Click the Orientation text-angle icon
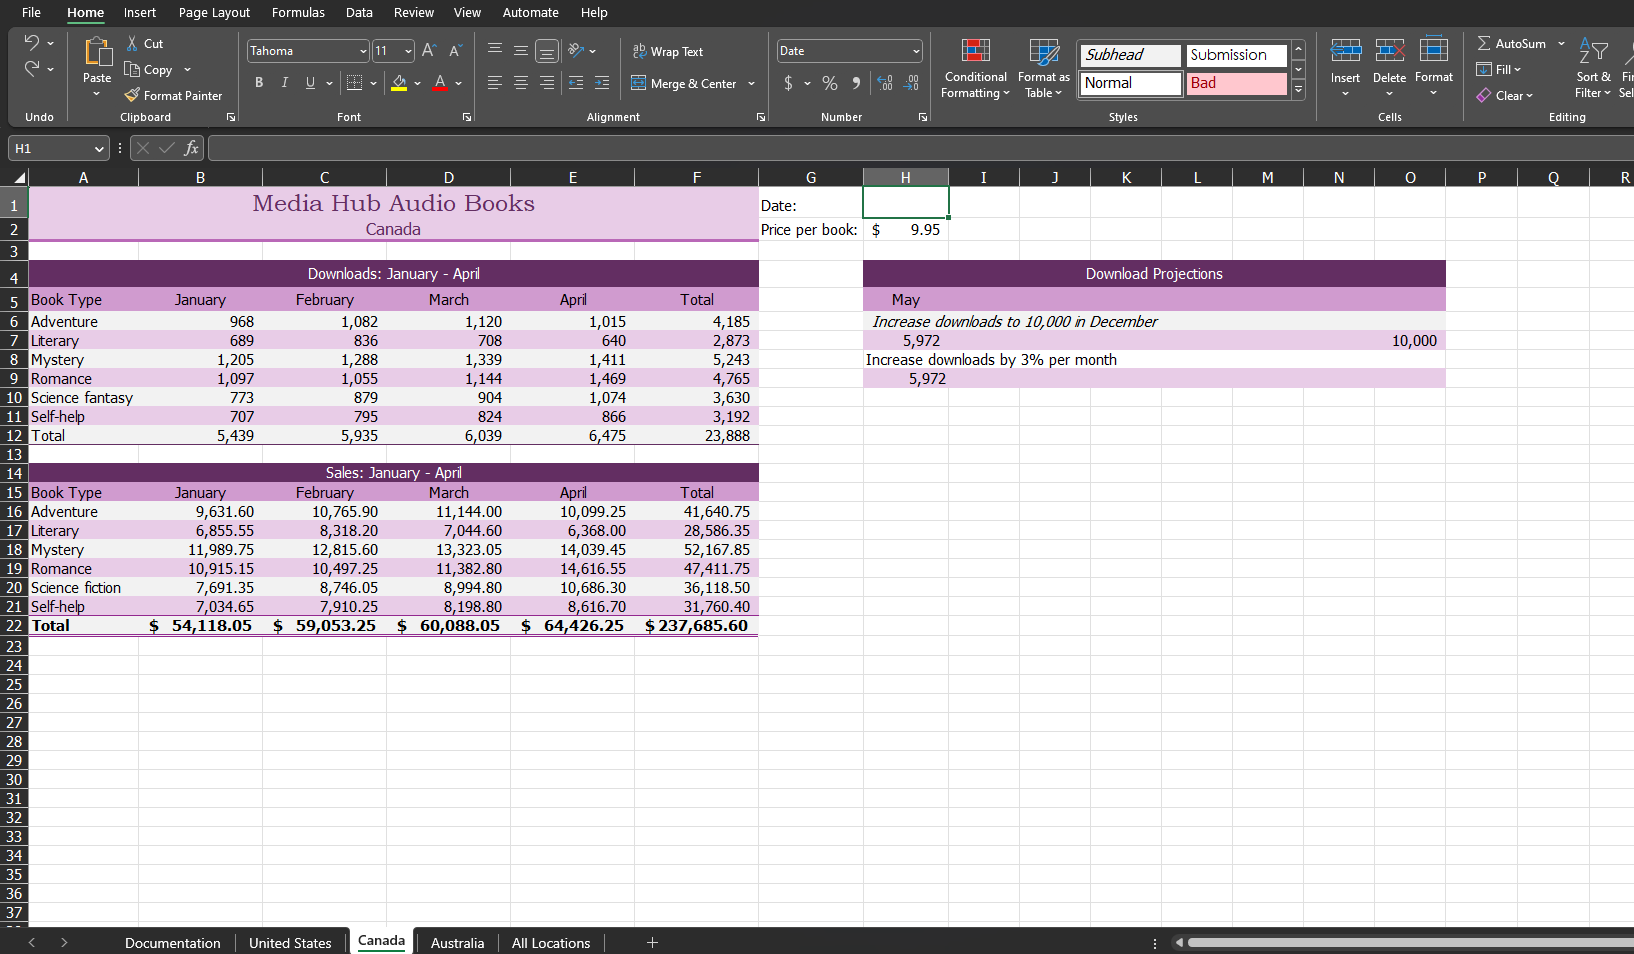 point(576,50)
